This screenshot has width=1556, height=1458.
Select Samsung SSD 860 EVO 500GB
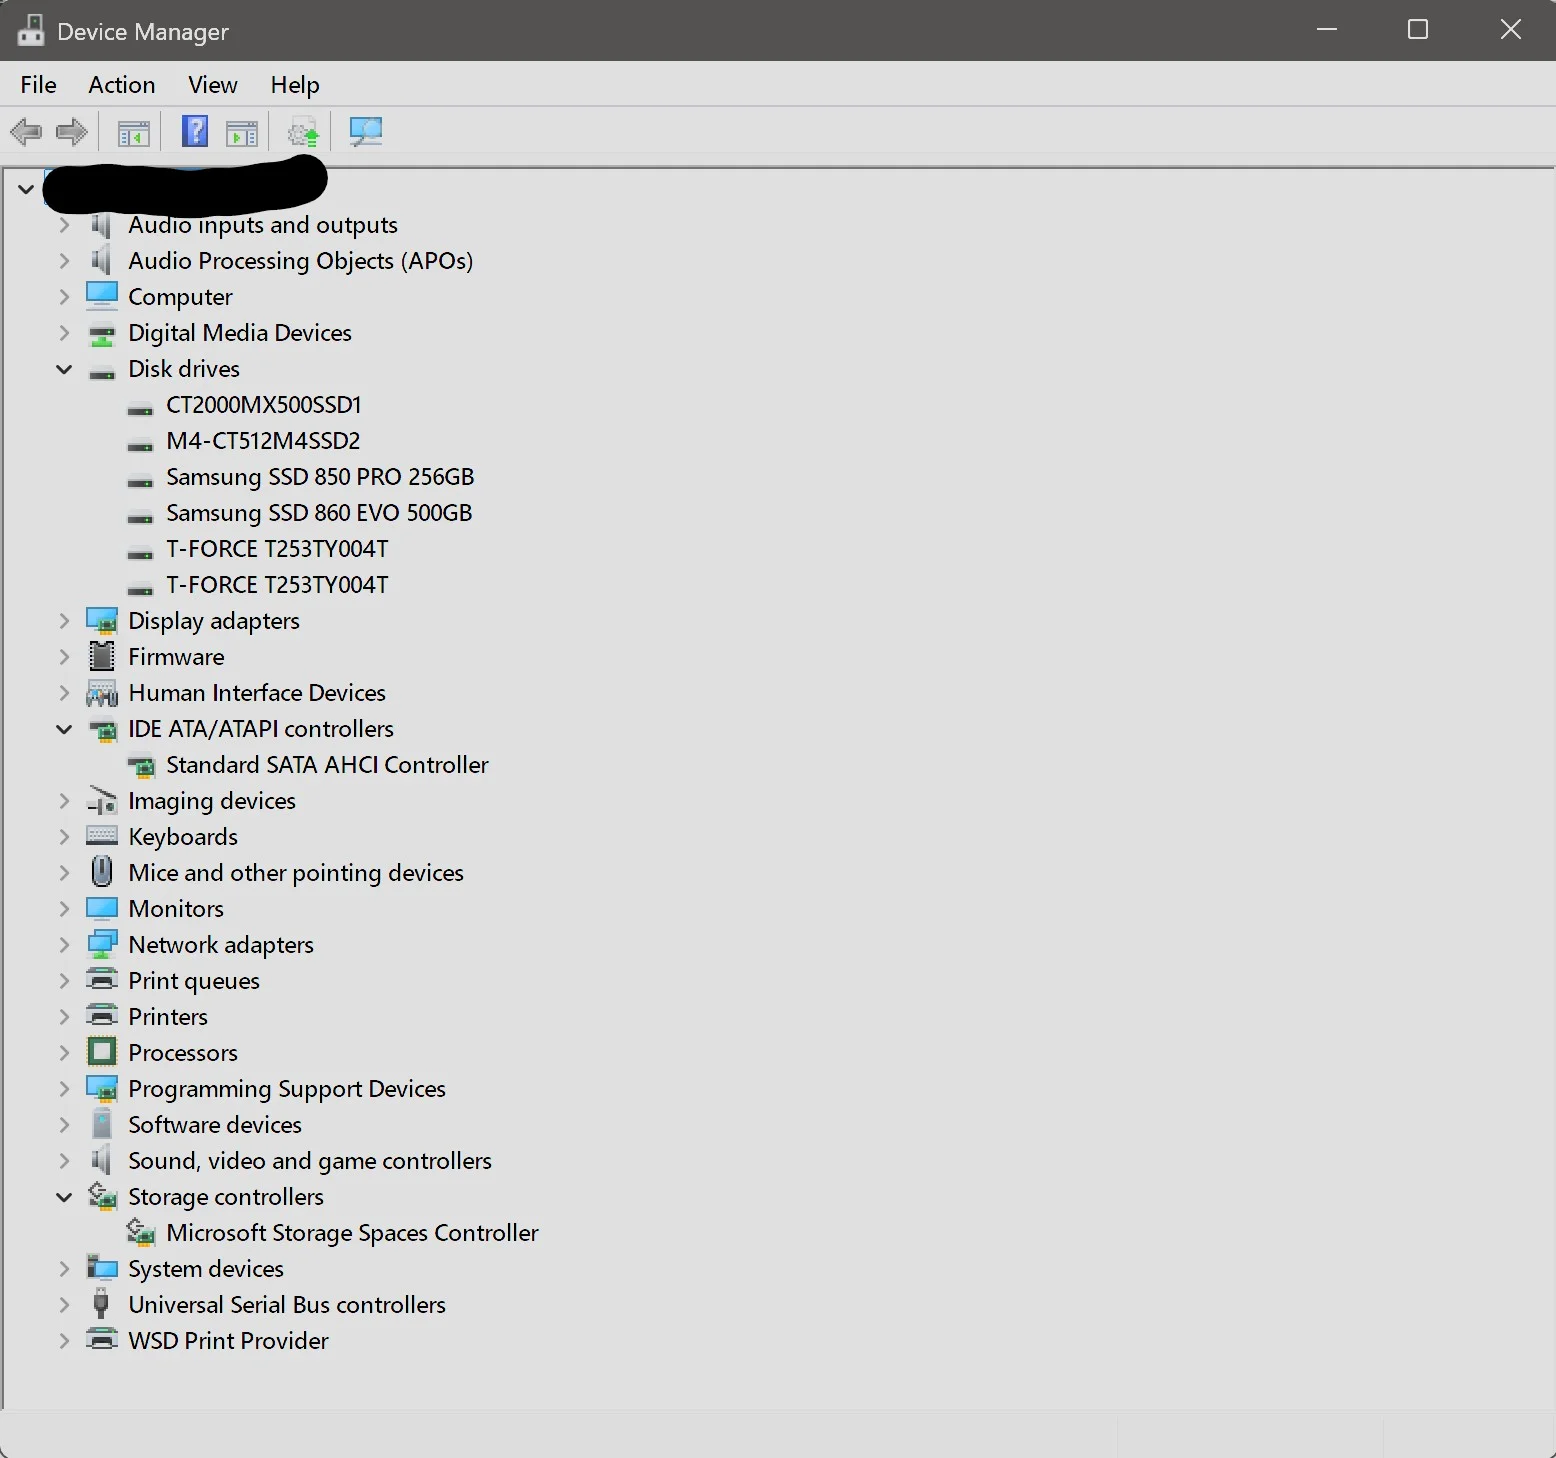pos(319,513)
